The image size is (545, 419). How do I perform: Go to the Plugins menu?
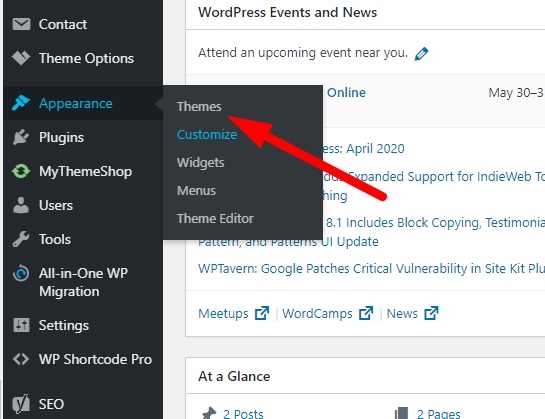[61, 137]
